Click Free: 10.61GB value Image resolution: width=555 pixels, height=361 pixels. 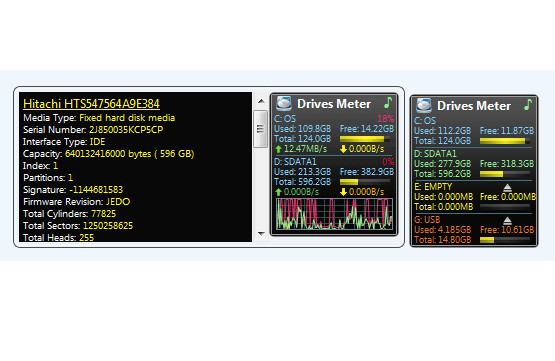507,230
